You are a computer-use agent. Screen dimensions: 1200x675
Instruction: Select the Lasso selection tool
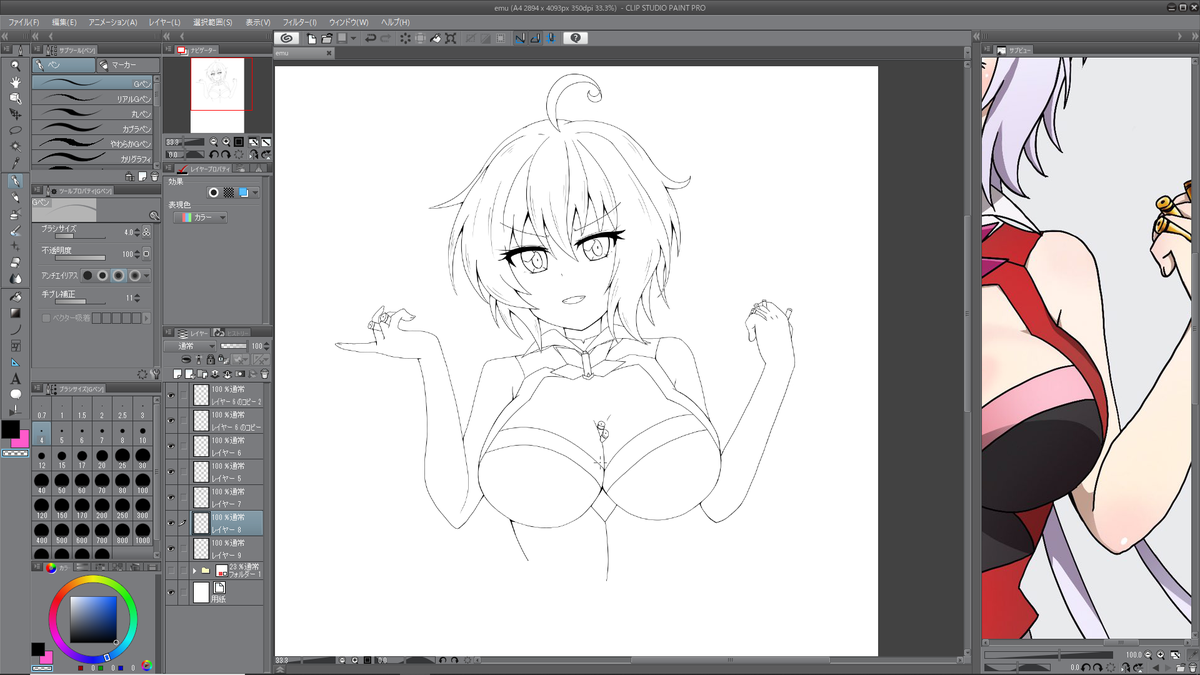click(15, 130)
